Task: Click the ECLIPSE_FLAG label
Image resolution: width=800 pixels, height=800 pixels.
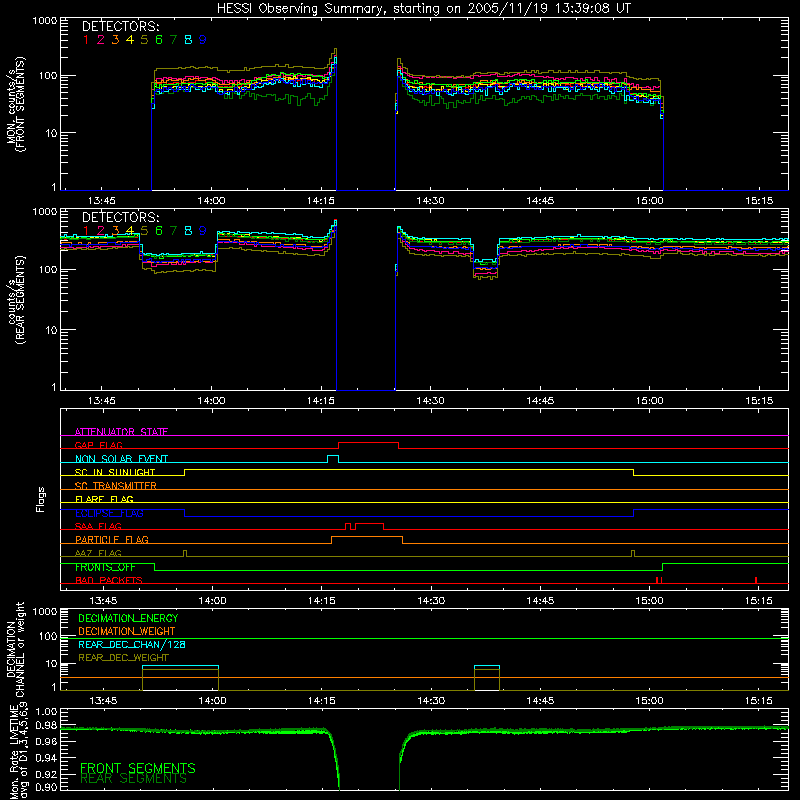Action: tap(109, 513)
